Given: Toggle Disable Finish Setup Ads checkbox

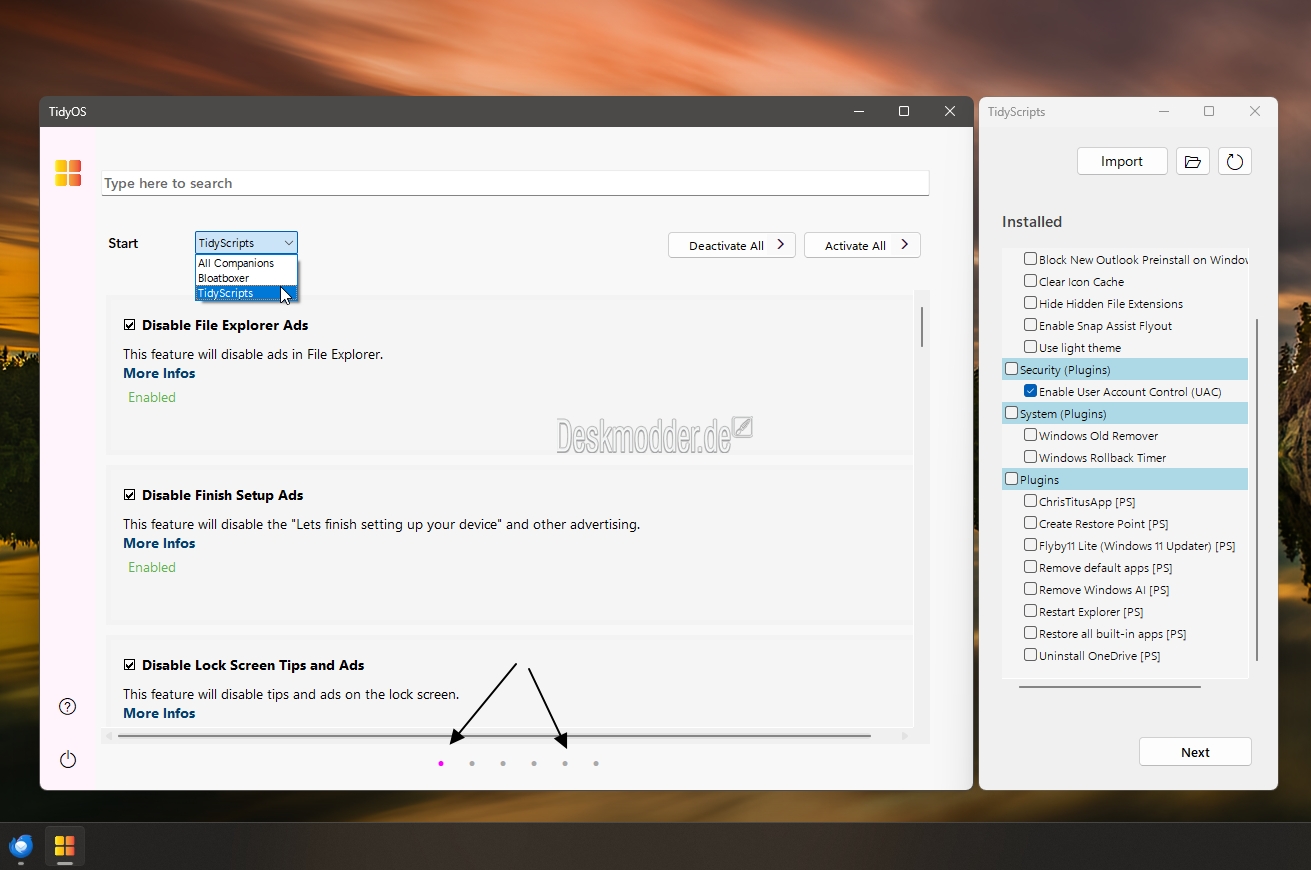Looking at the screenshot, I should click(130, 495).
